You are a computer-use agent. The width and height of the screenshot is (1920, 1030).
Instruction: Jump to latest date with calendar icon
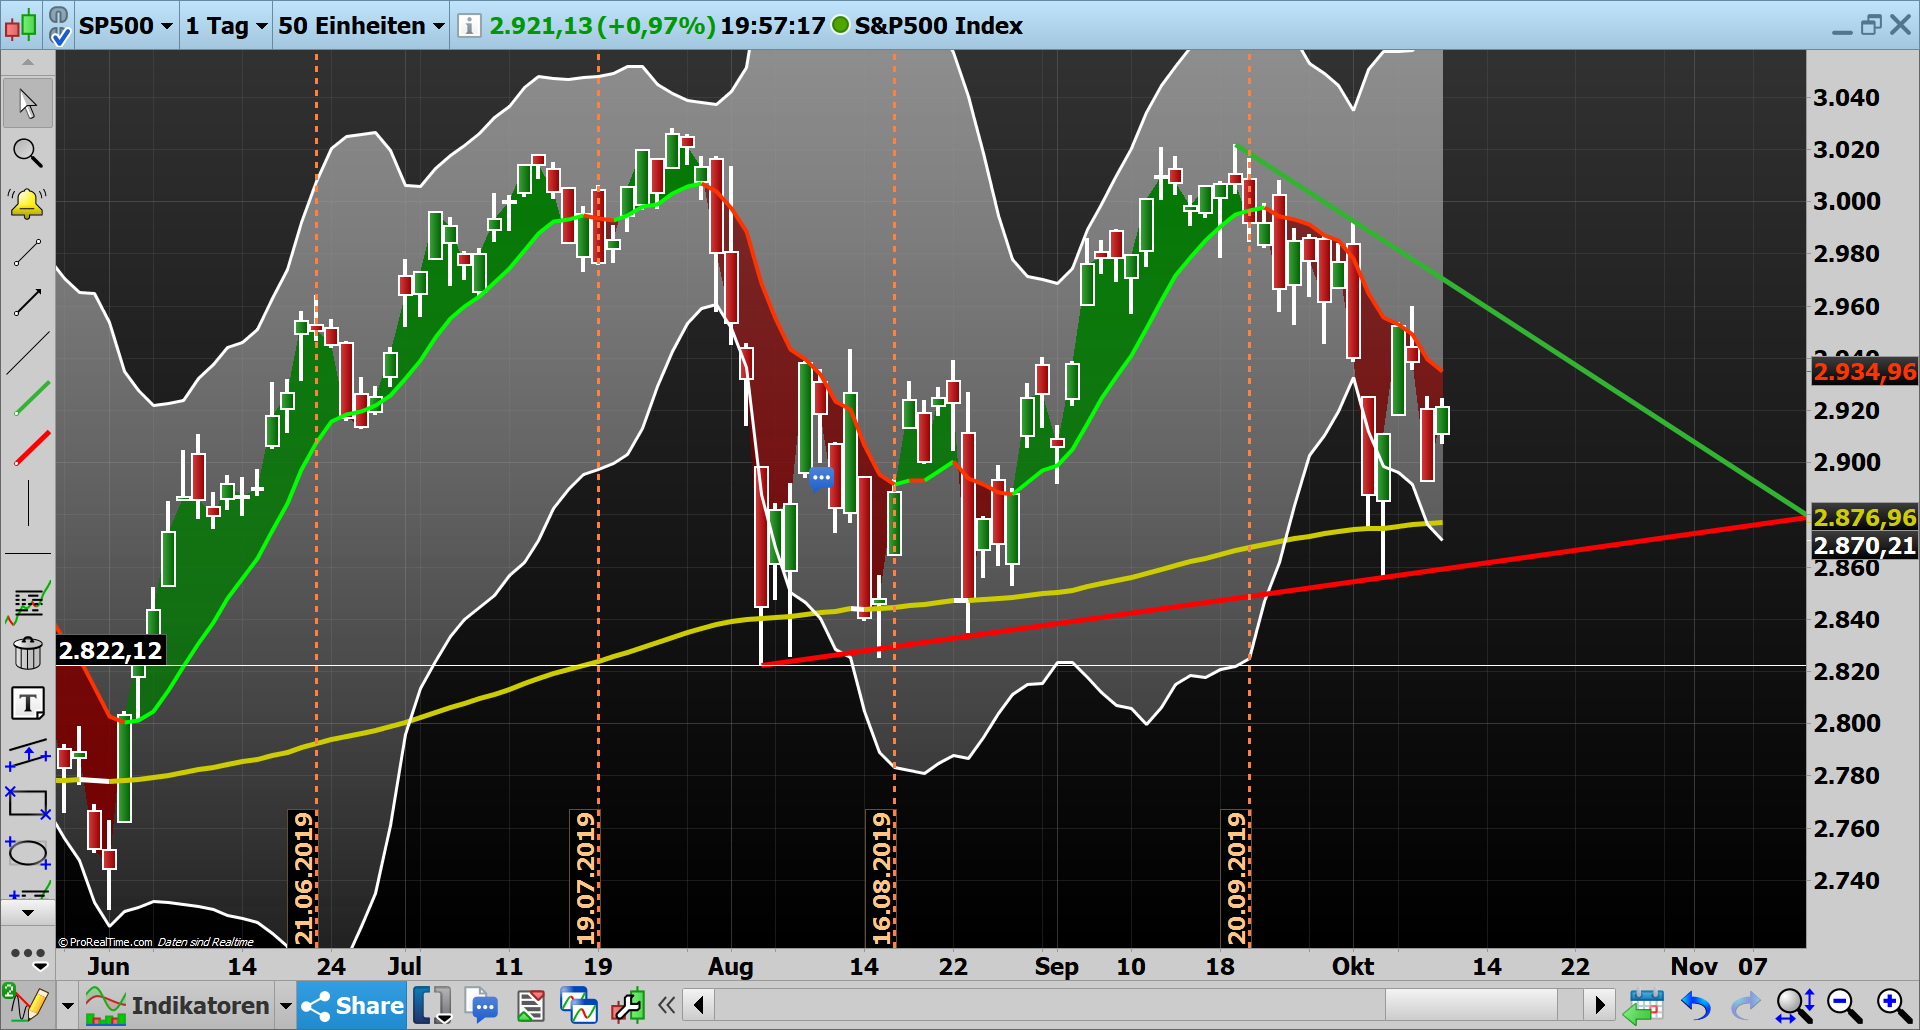coord(1643,1005)
